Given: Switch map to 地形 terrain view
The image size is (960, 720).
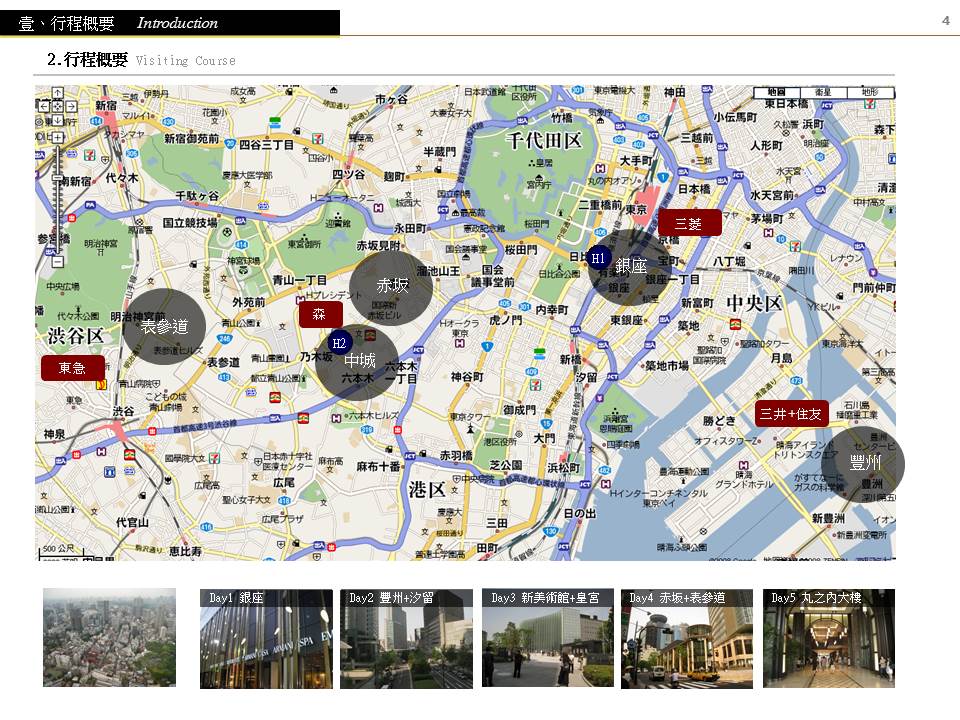Looking at the screenshot, I should (870, 93).
